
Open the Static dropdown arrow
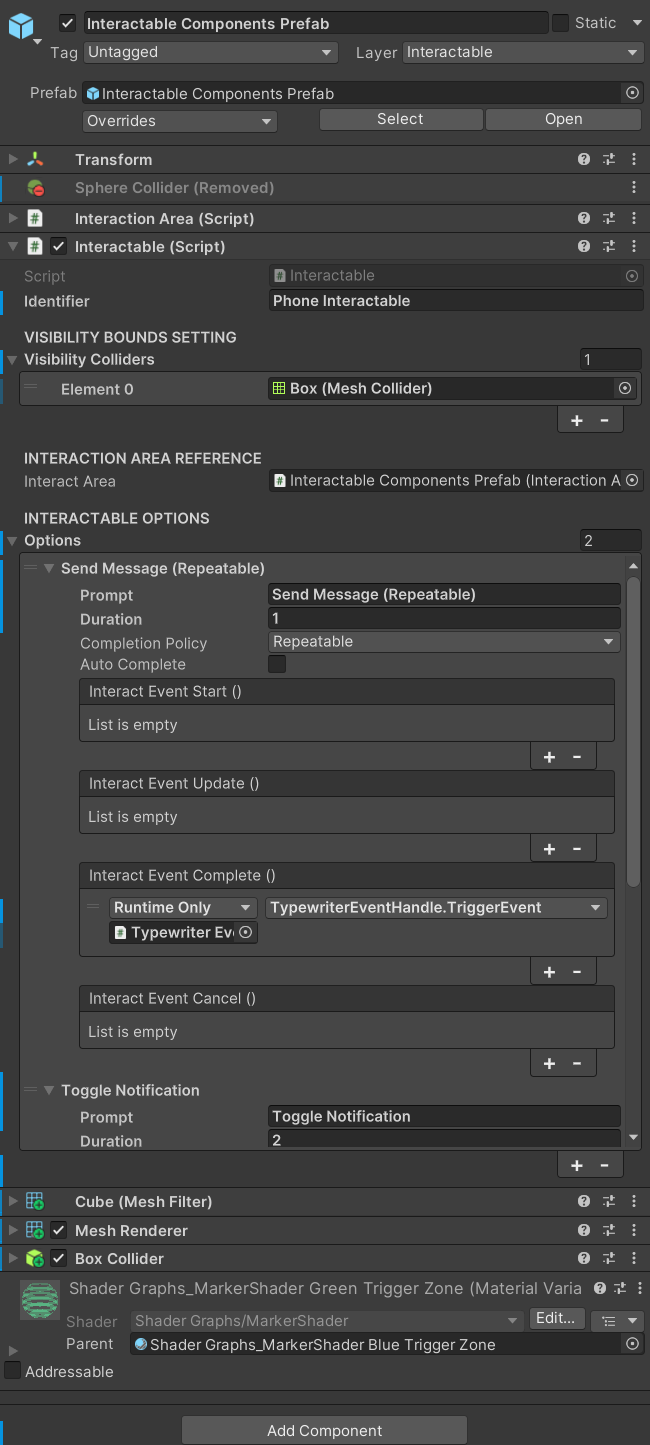pos(637,23)
